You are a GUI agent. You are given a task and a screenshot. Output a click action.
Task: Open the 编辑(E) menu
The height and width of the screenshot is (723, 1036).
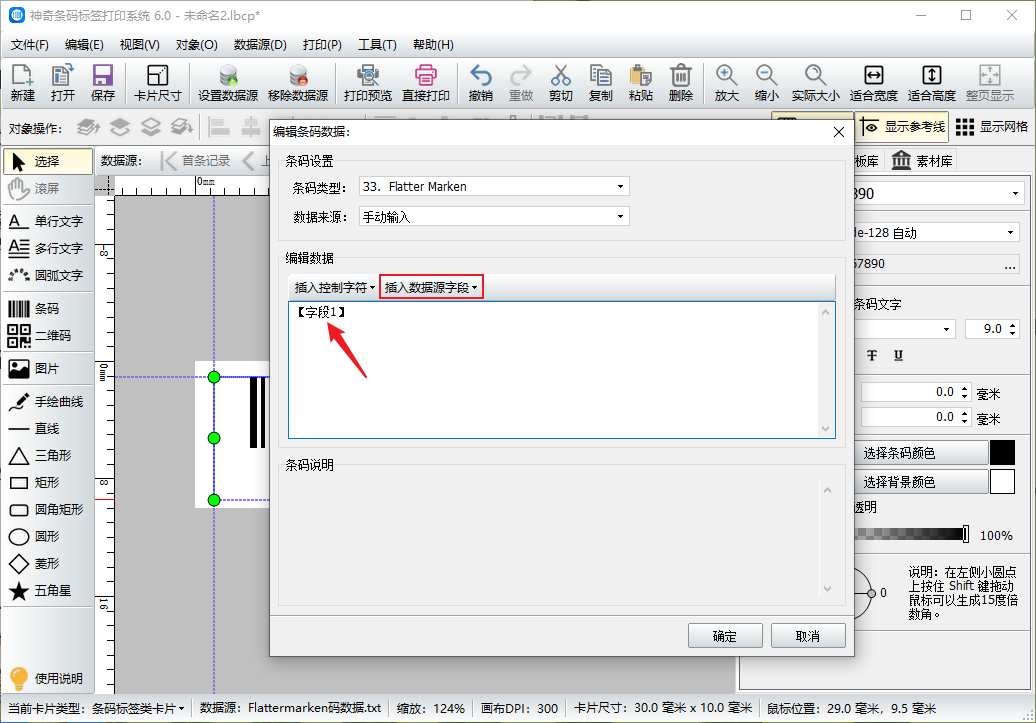pos(84,45)
